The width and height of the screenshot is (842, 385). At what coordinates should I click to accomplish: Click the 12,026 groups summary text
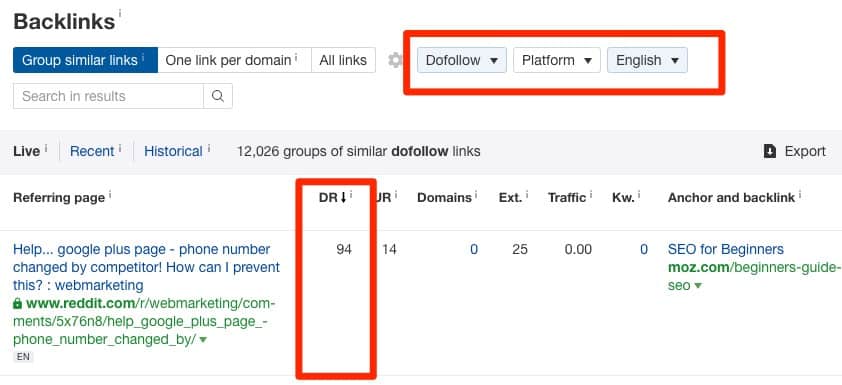(359, 151)
